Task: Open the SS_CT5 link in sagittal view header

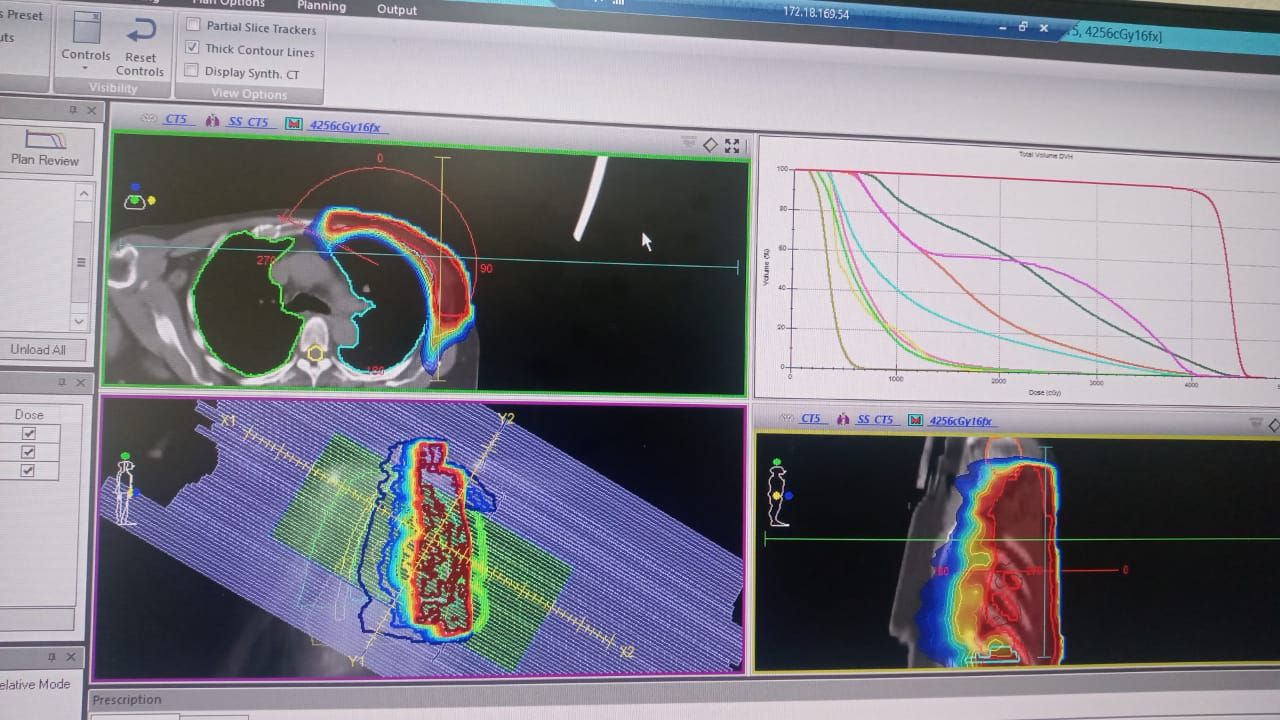Action: (x=875, y=420)
